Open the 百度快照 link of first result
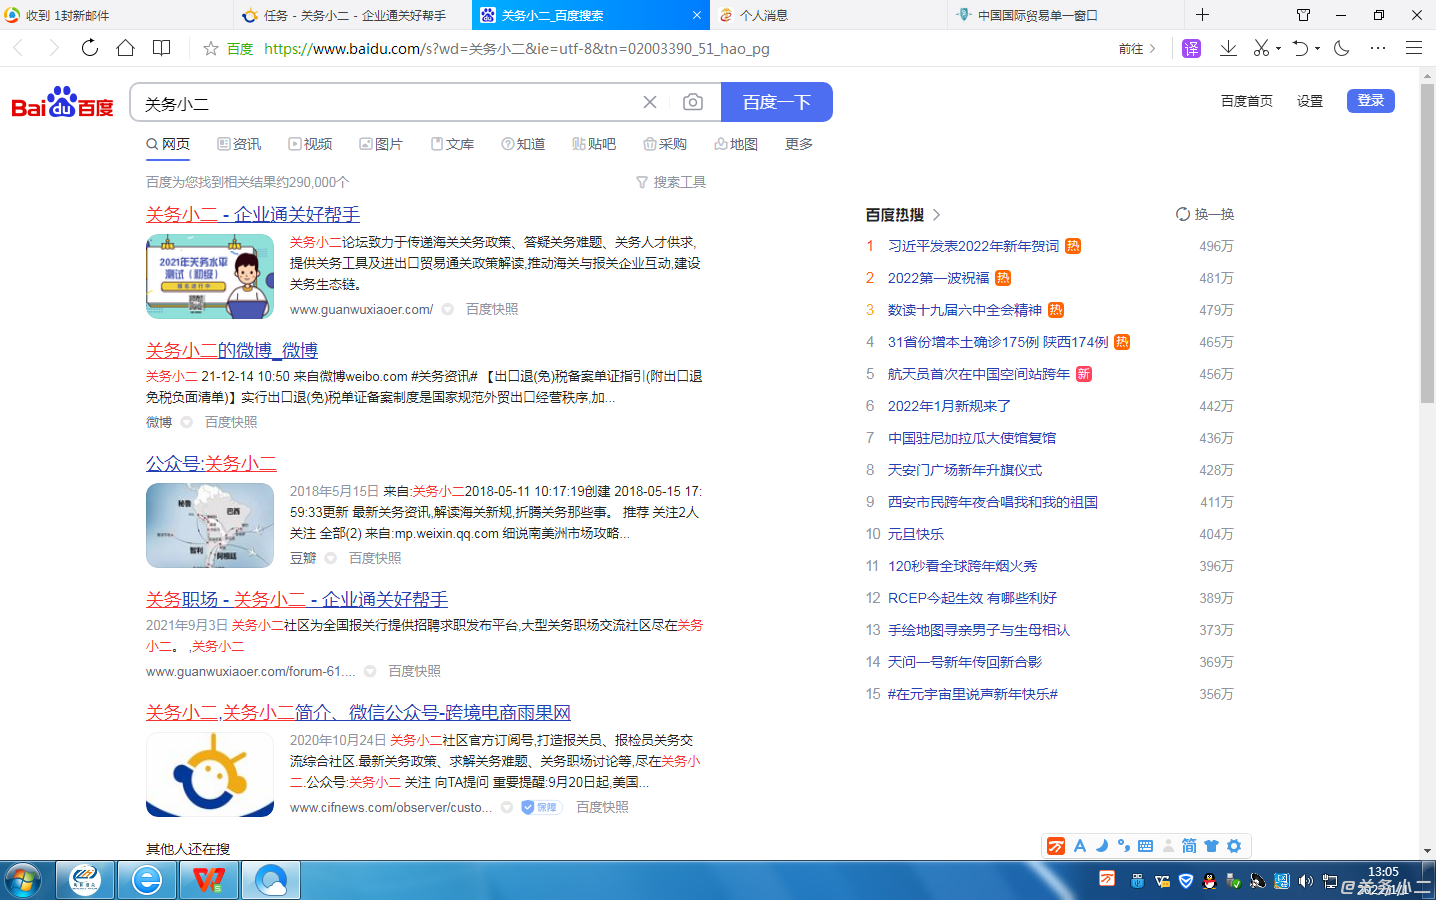 click(492, 309)
